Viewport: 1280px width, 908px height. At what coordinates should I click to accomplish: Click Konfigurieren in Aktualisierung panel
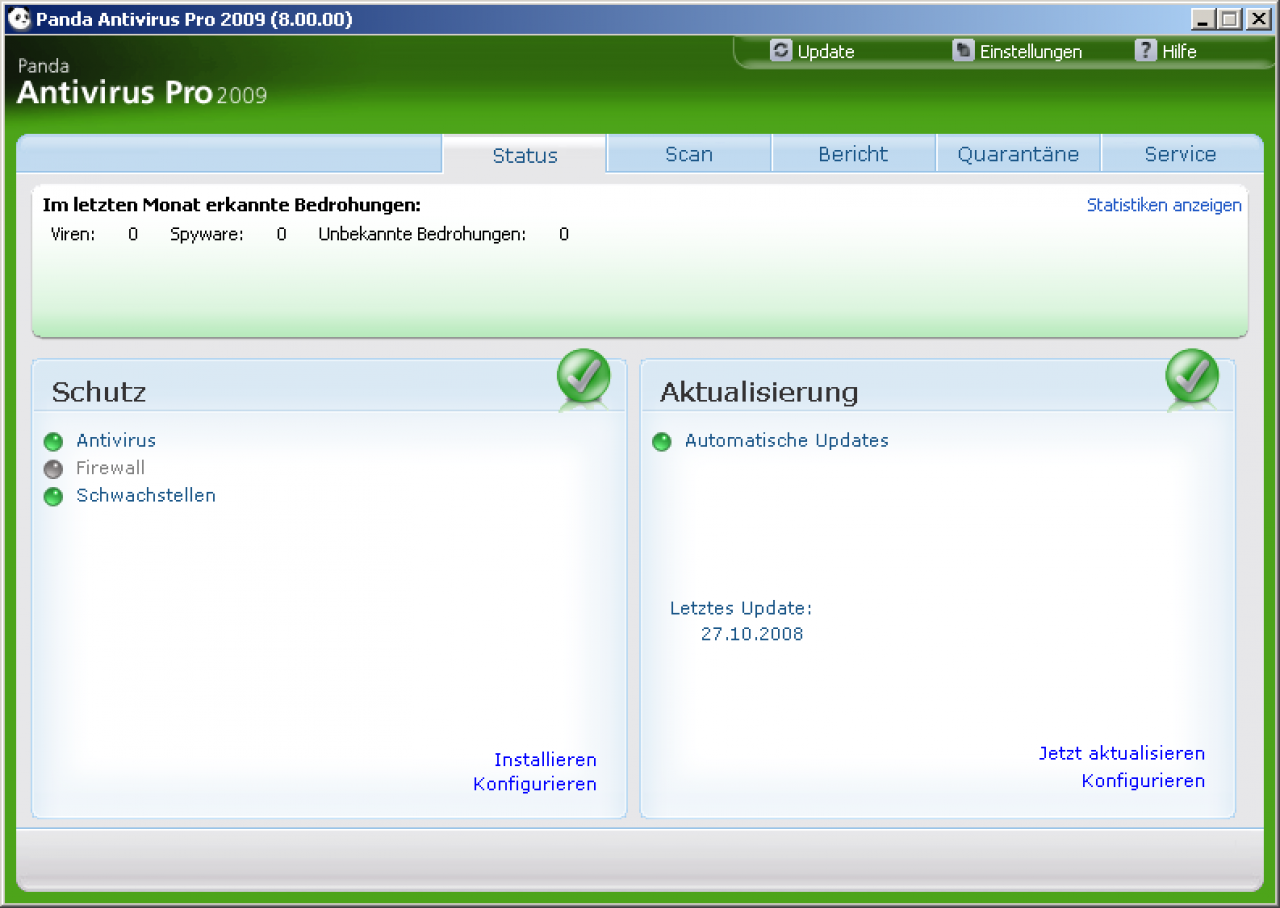(1143, 781)
